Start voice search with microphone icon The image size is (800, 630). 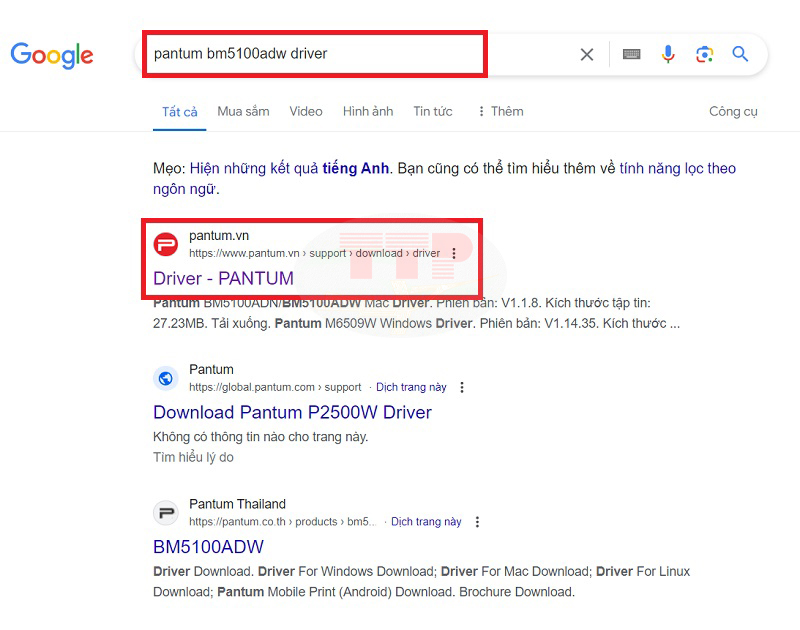coord(668,54)
